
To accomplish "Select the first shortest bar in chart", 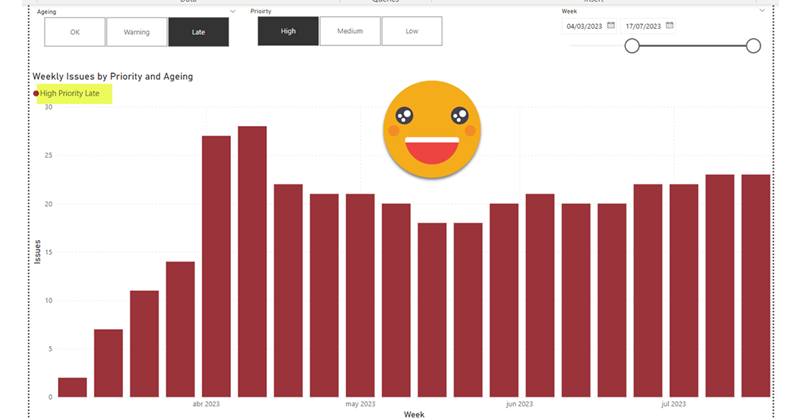I will point(73,386).
